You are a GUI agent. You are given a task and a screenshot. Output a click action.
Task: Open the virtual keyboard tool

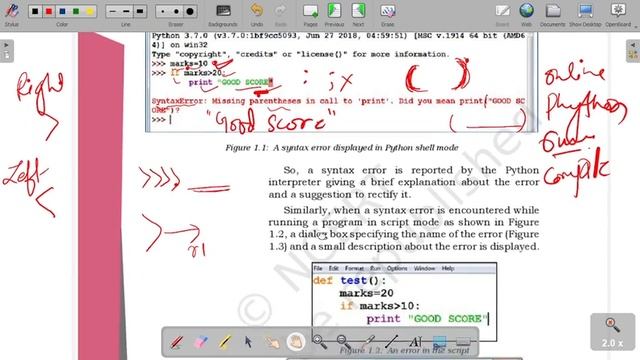pos(463,342)
